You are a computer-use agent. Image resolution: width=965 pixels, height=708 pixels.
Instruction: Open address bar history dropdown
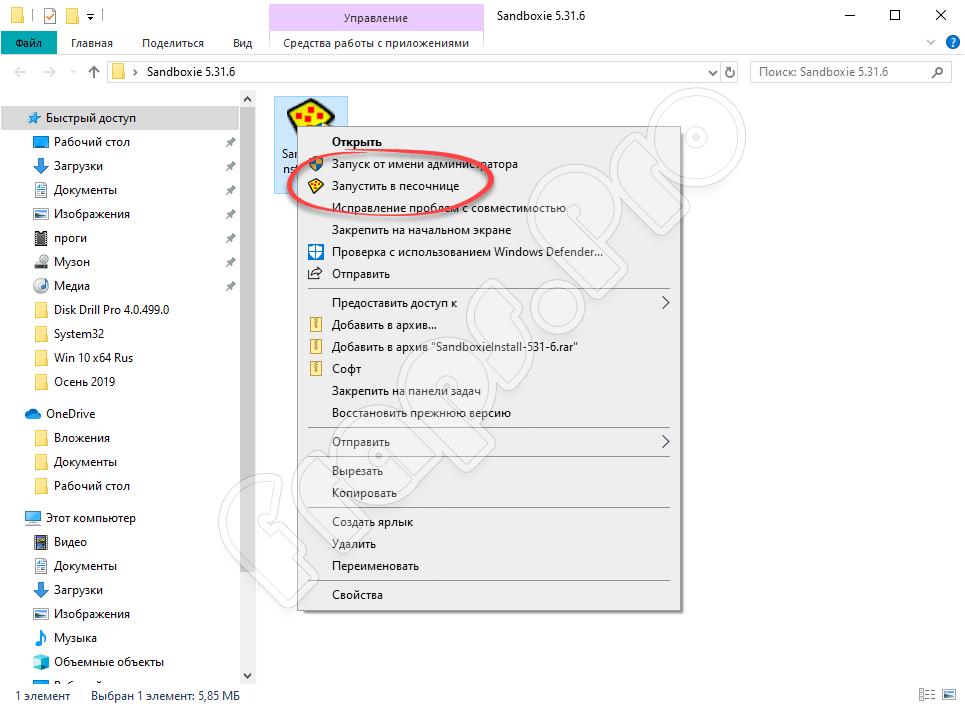(711, 72)
